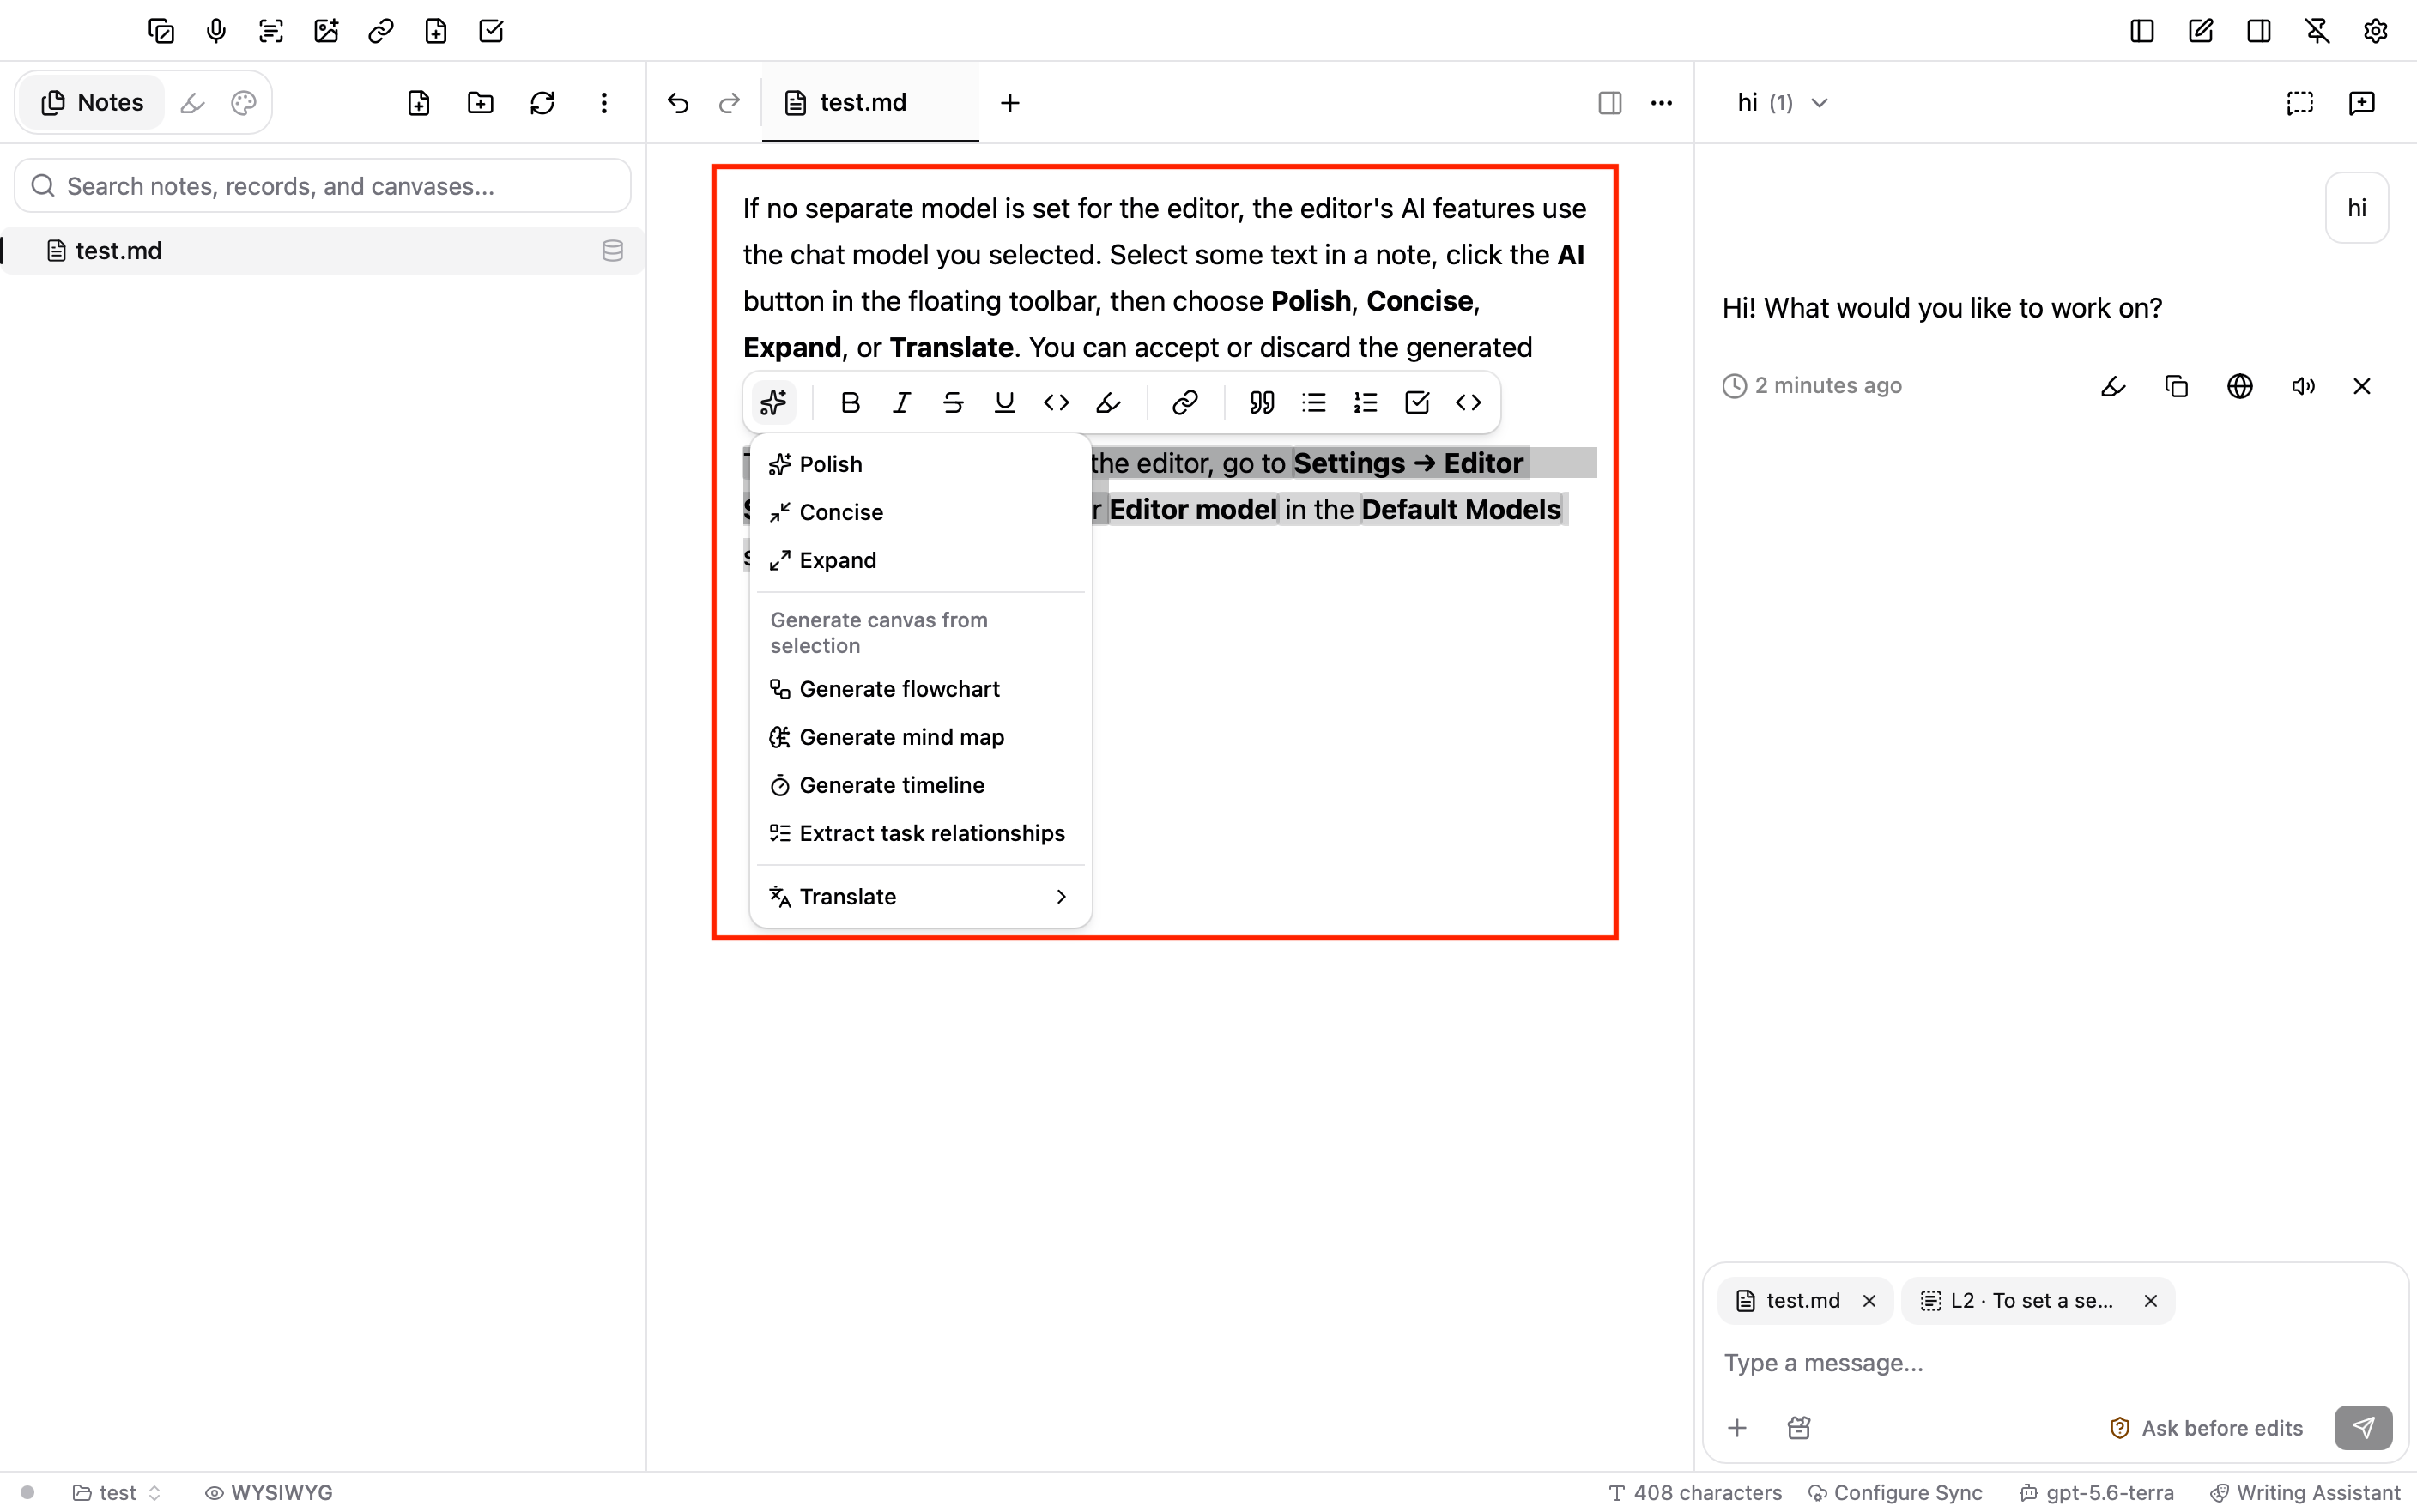2417x1512 pixels.
Task: Create a new folder in sidebar
Action: 481,102
